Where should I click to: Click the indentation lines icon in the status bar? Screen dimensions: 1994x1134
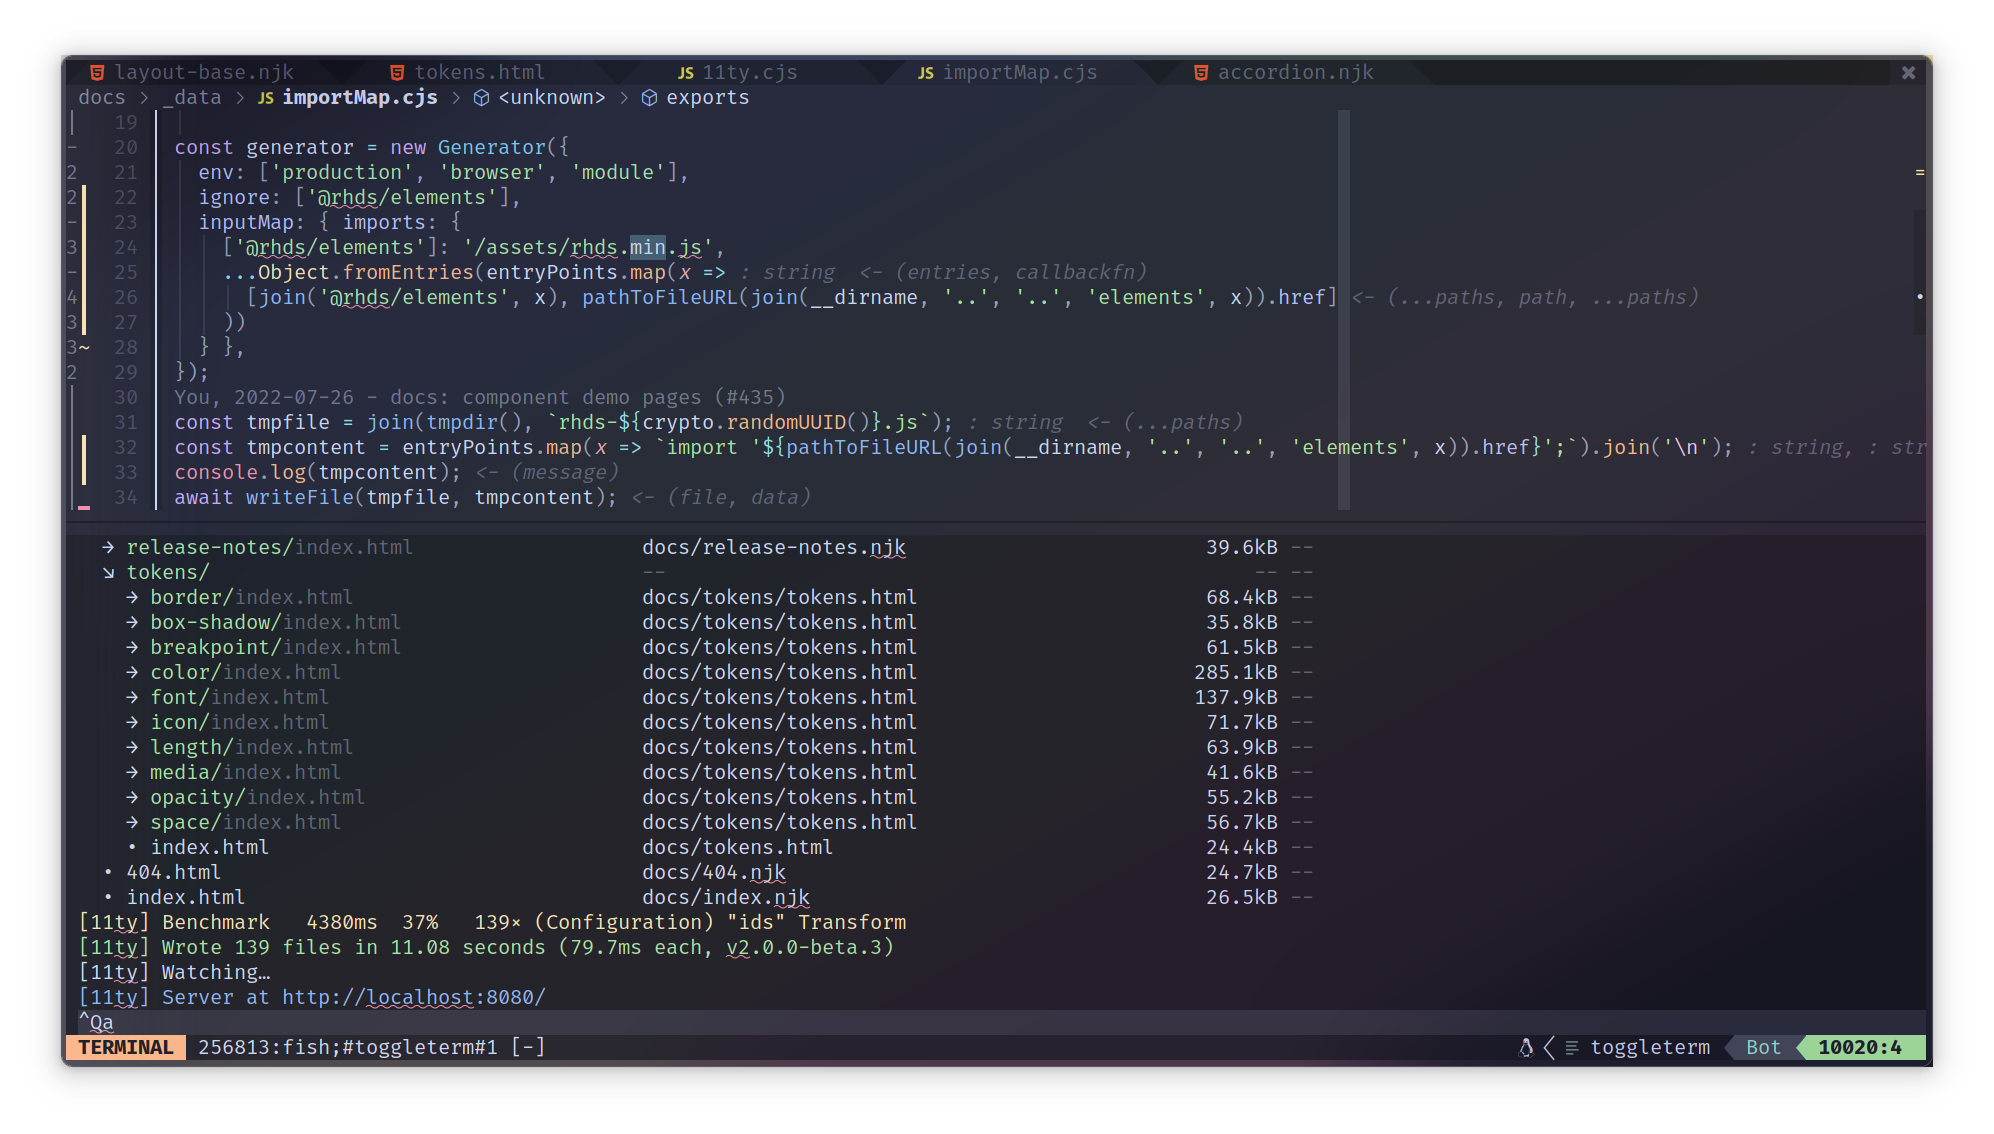(x=1570, y=1047)
